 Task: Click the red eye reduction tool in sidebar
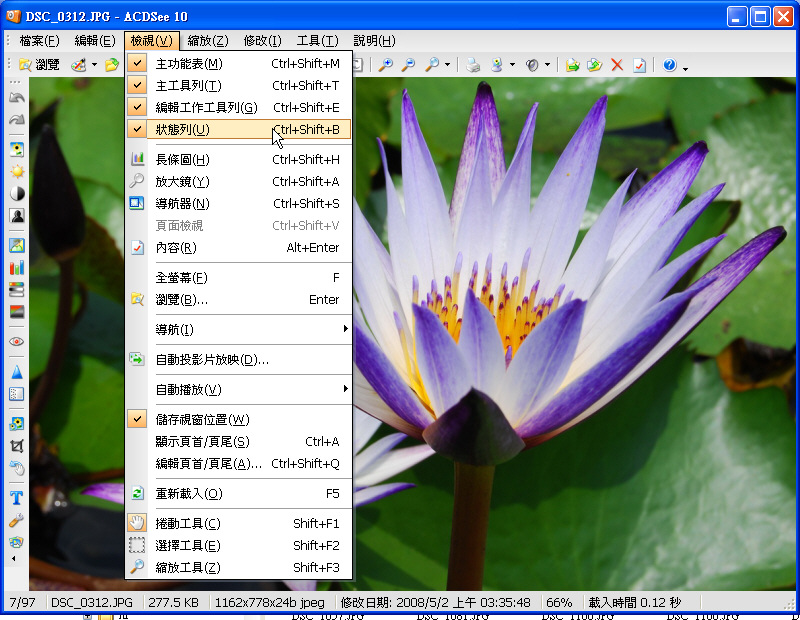coord(17,341)
